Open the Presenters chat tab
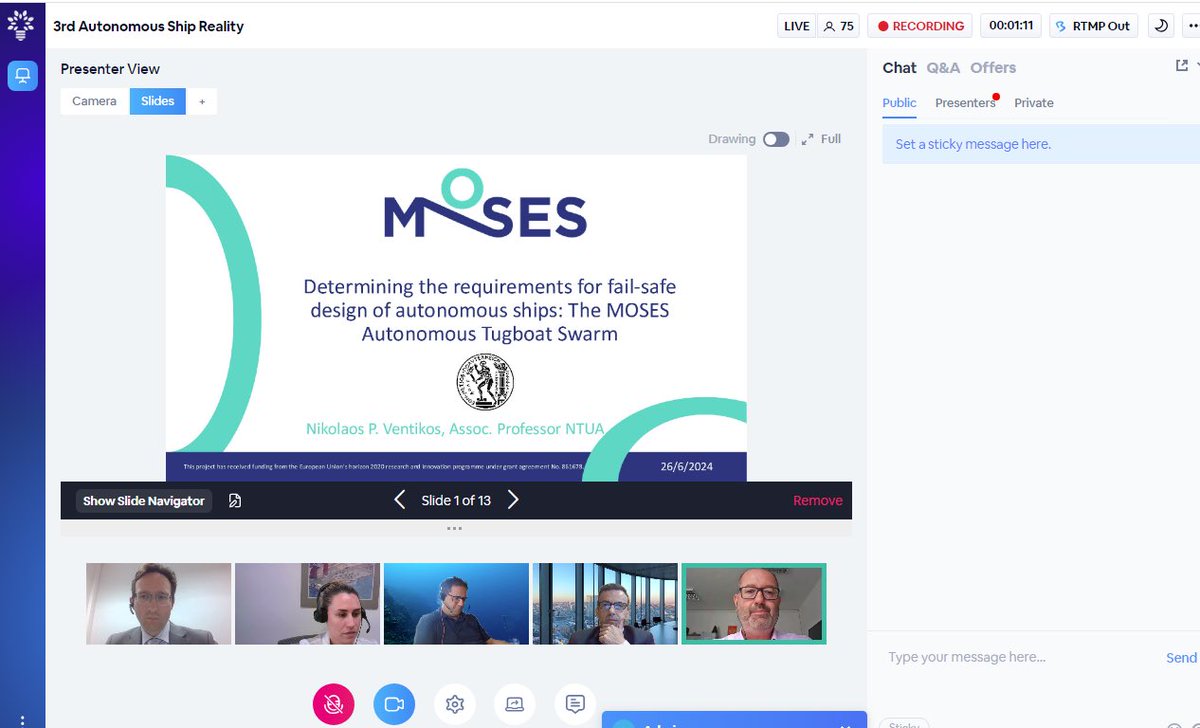This screenshot has width=1200, height=728. coord(965,102)
